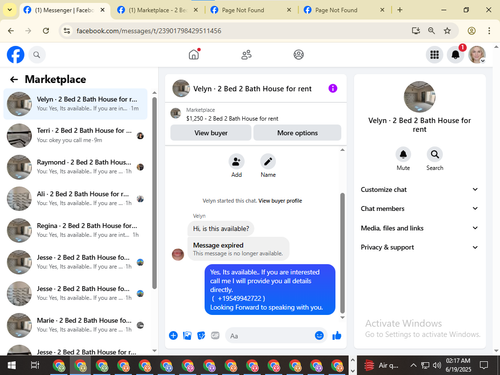The height and width of the screenshot is (375, 500).
Task: Open the Raymond conversation
Action: [x=75, y=167]
